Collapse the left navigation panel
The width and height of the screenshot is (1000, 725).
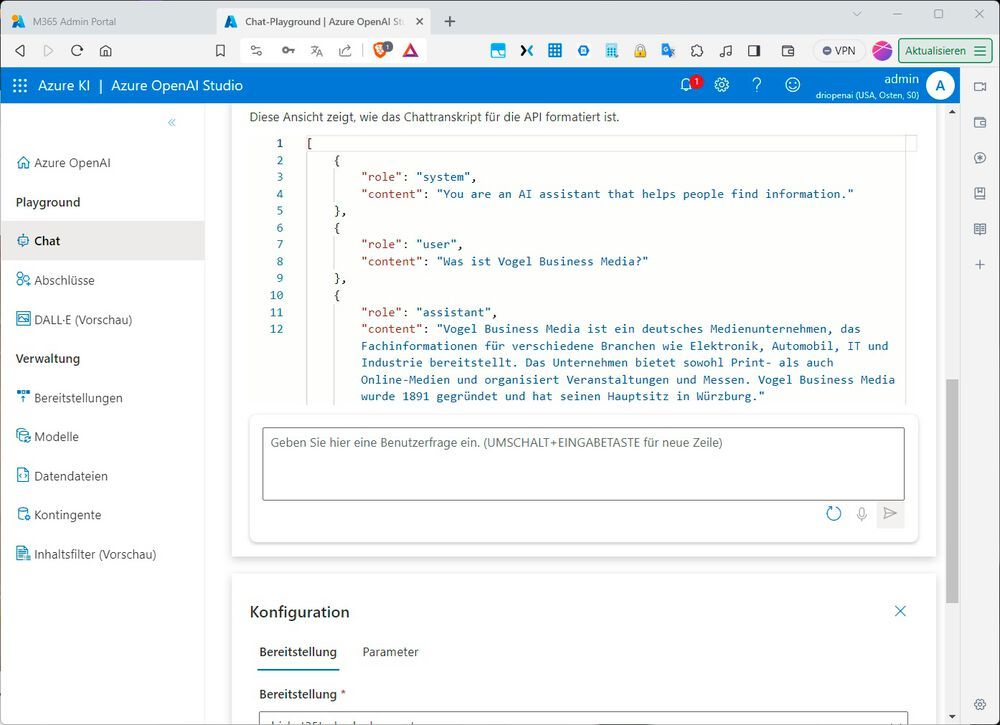point(172,122)
